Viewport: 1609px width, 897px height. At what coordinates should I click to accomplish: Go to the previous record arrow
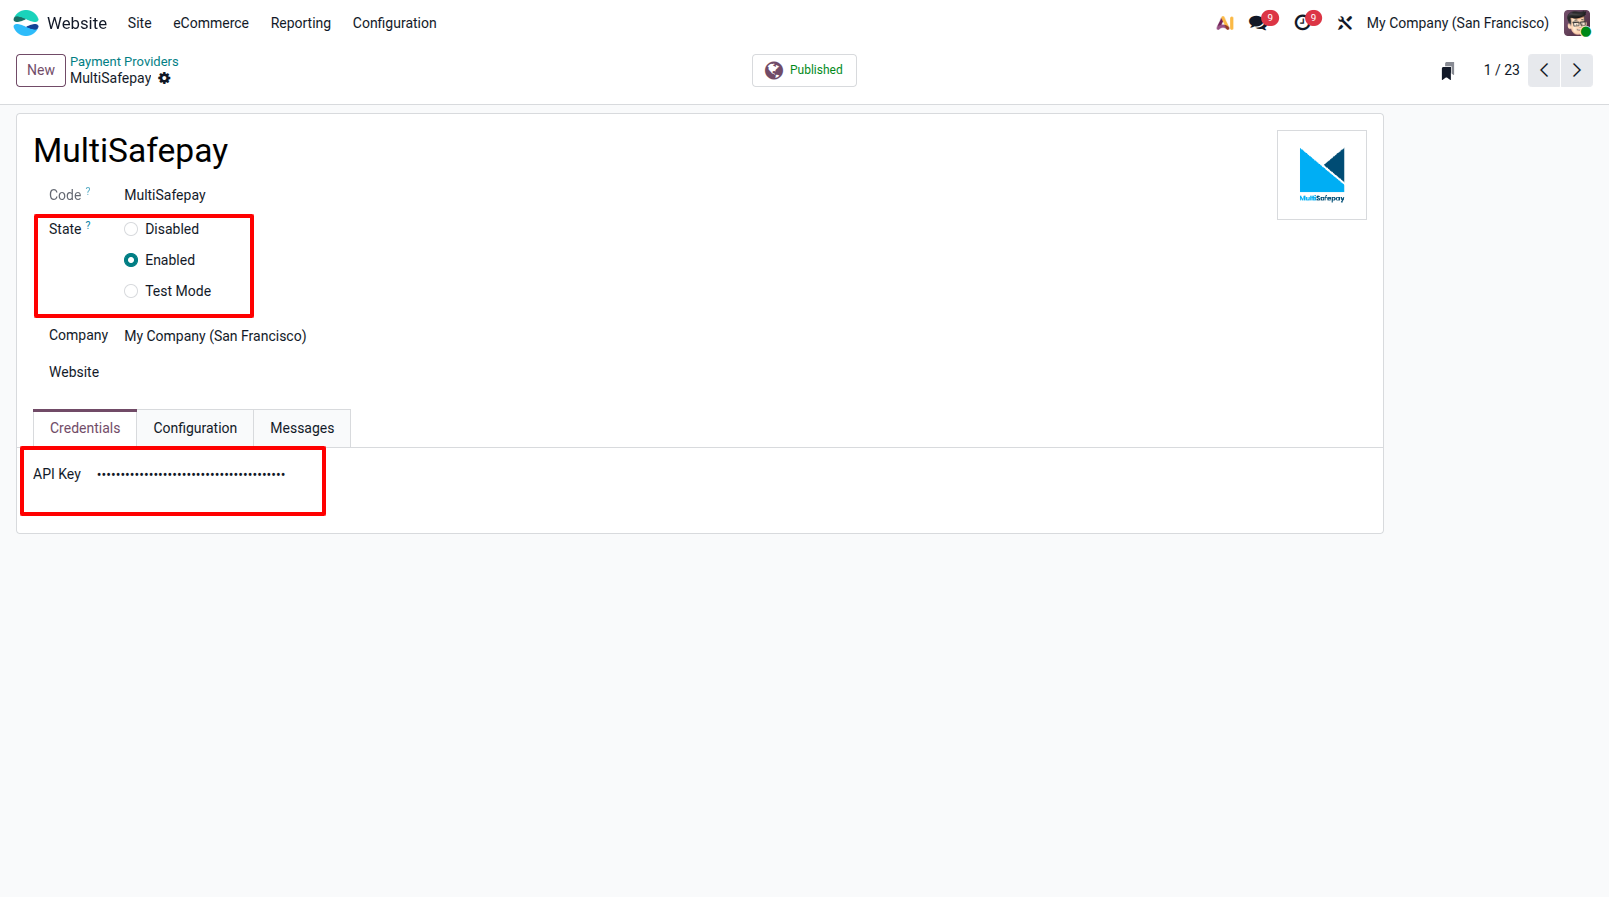1544,70
